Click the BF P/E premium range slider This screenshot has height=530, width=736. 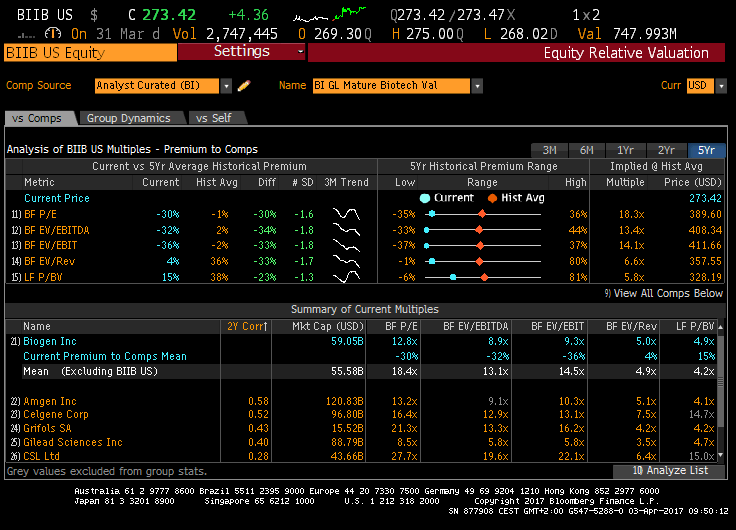483,214
